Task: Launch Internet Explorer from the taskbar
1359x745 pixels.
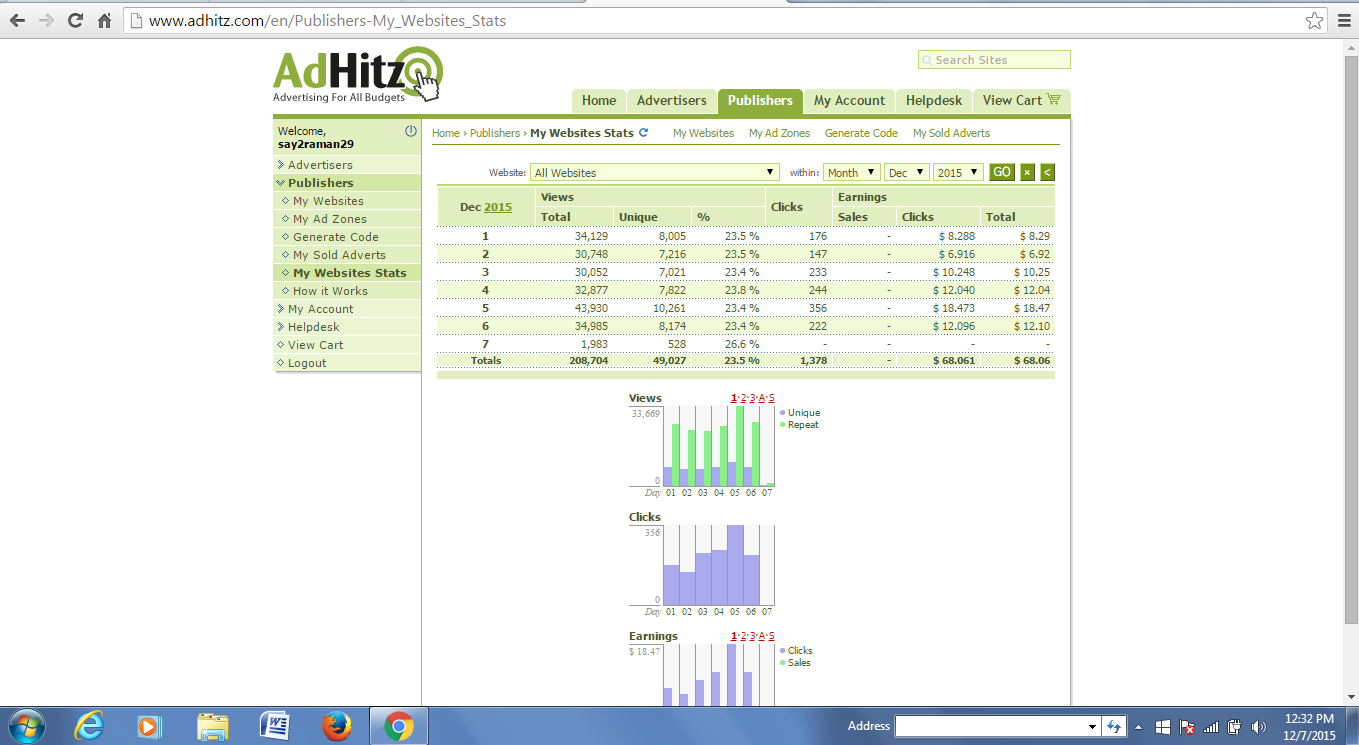Action: tap(89, 726)
